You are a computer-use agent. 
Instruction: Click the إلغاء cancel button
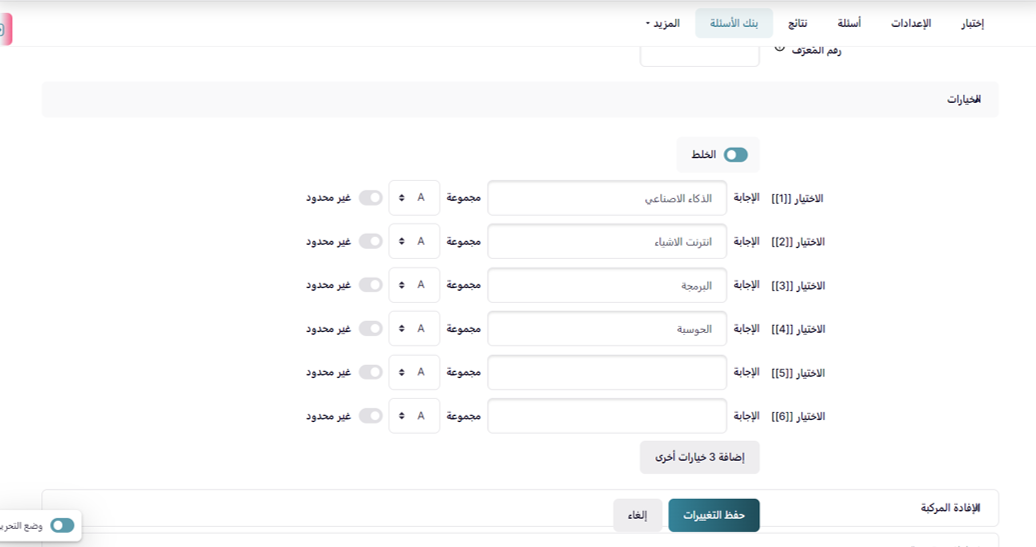click(x=637, y=515)
